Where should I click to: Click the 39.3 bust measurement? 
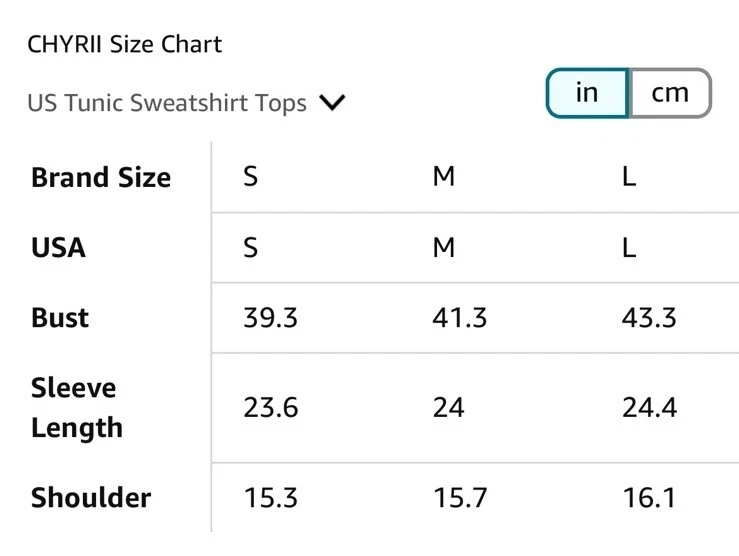pyautogui.click(x=270, y=318)
